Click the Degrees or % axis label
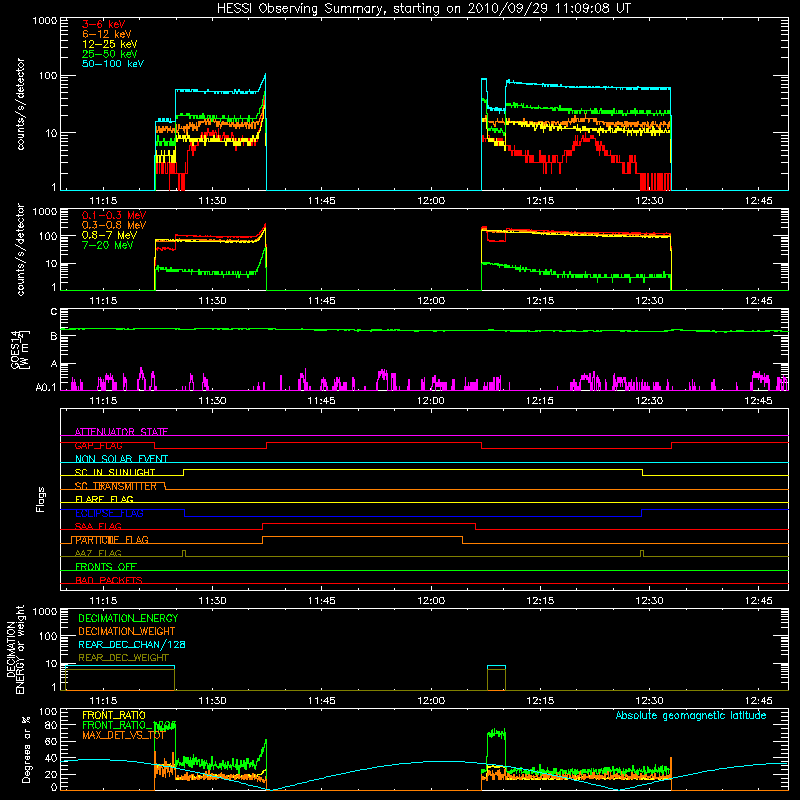Screen dimensions: 800x800 [26, 749]
